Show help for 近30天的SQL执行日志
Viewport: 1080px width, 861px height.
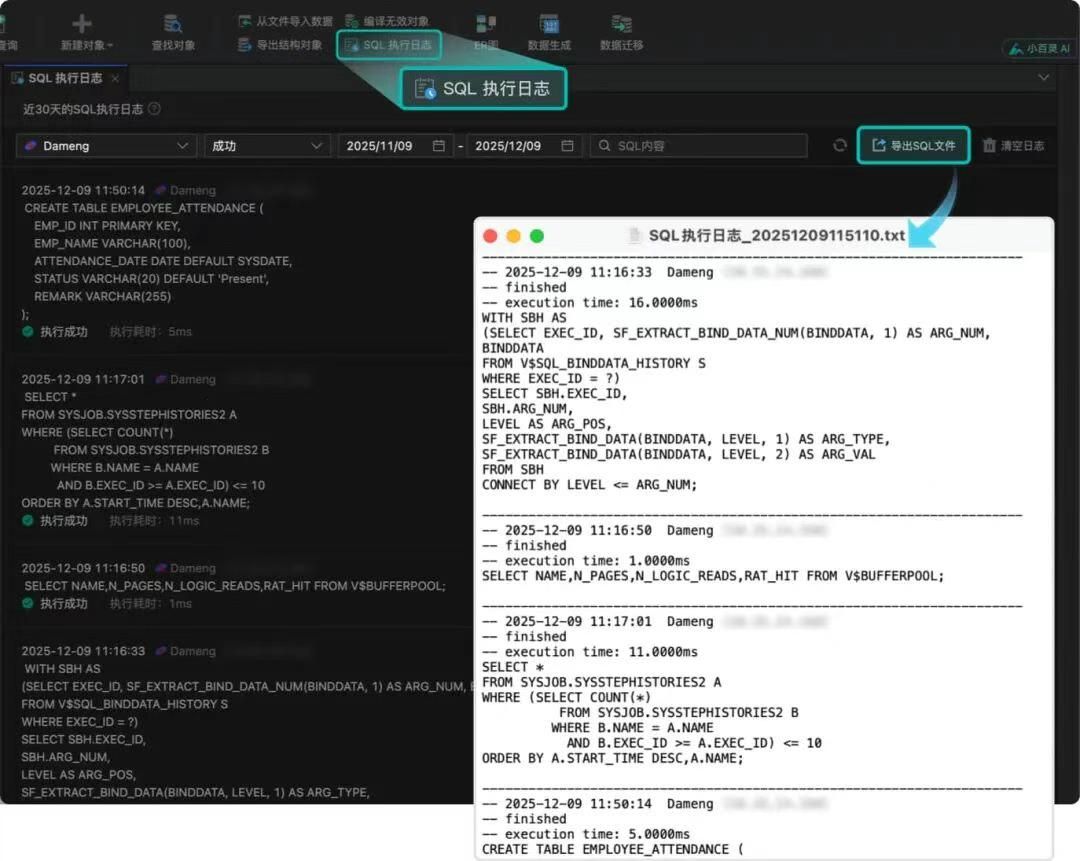[155, 109]
